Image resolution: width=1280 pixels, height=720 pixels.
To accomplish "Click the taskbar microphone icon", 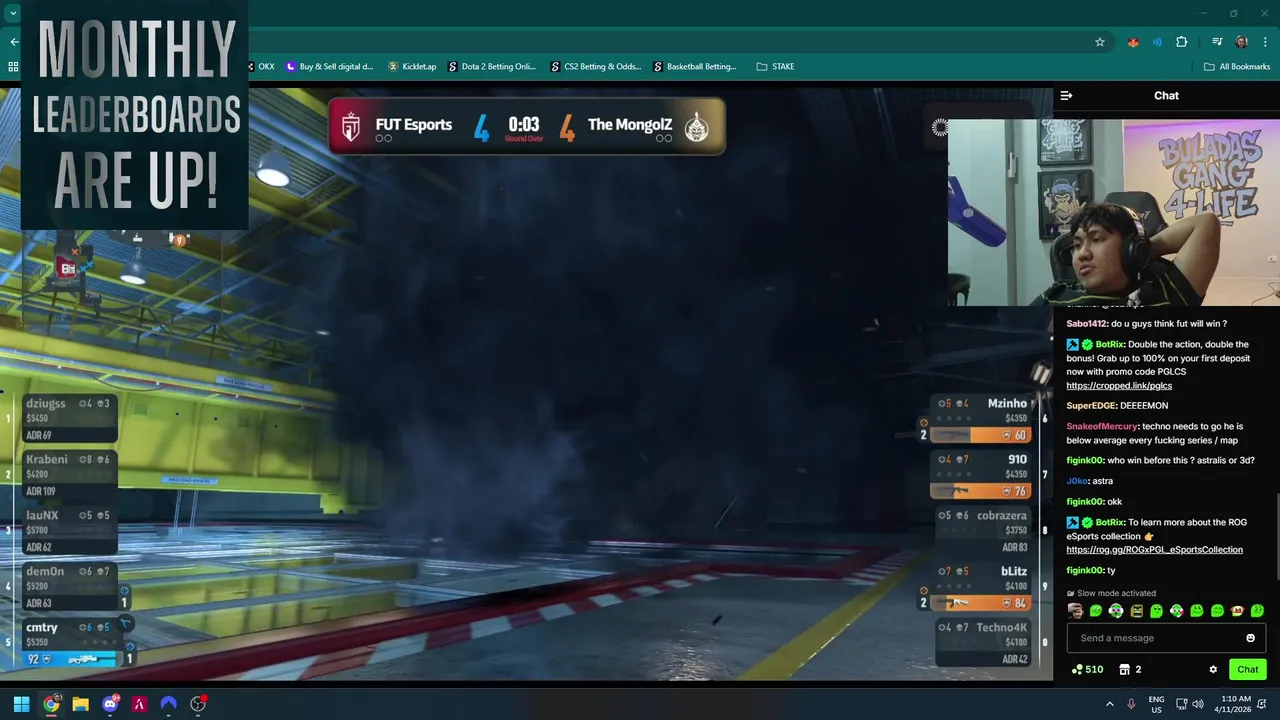I will [1131, 704].
